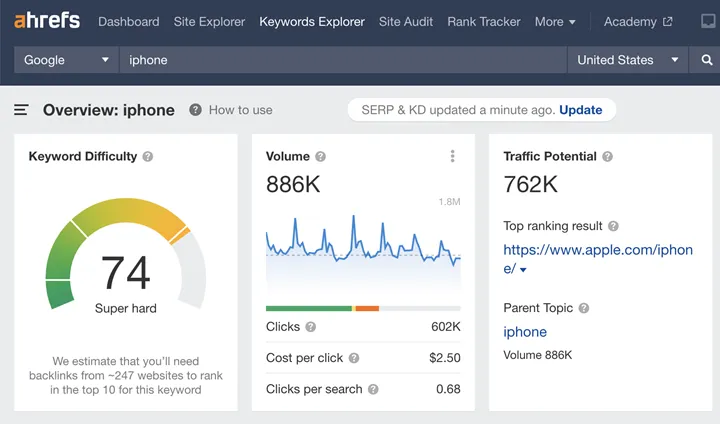Image resolution: width=720 pixels, height=424 pixels.
Task: Click the Parent Topic help icon
Action: [x=584, y=309]
